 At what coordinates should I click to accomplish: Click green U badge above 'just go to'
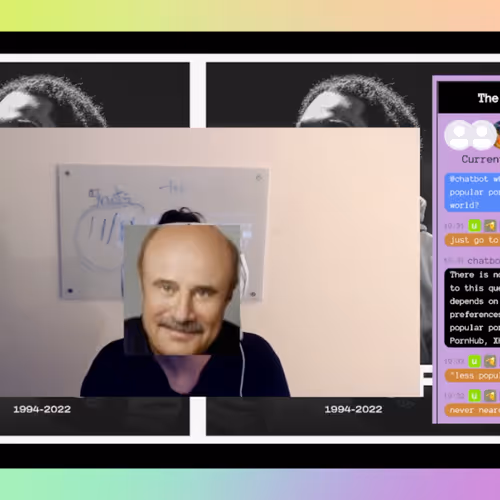coord(474,226)
